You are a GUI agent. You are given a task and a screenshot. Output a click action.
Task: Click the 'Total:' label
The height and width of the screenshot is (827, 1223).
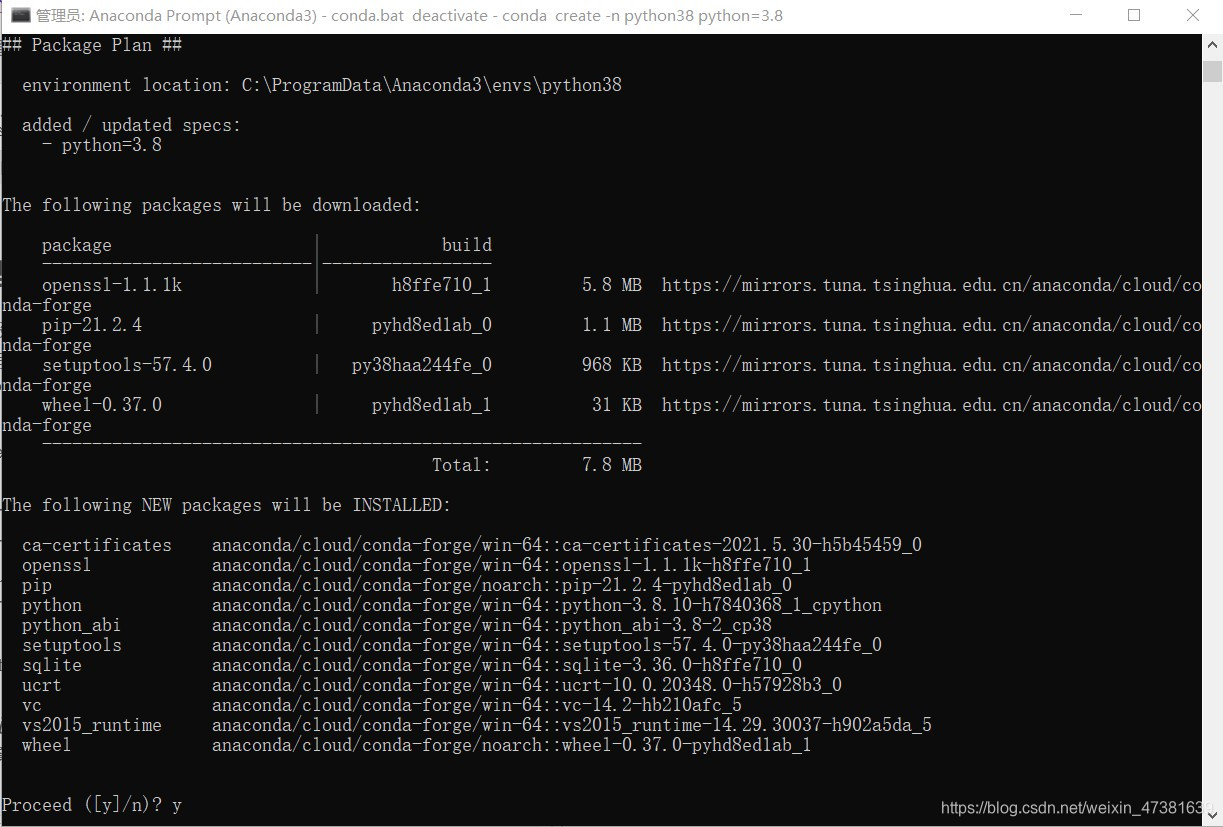[x=462, y=465]
